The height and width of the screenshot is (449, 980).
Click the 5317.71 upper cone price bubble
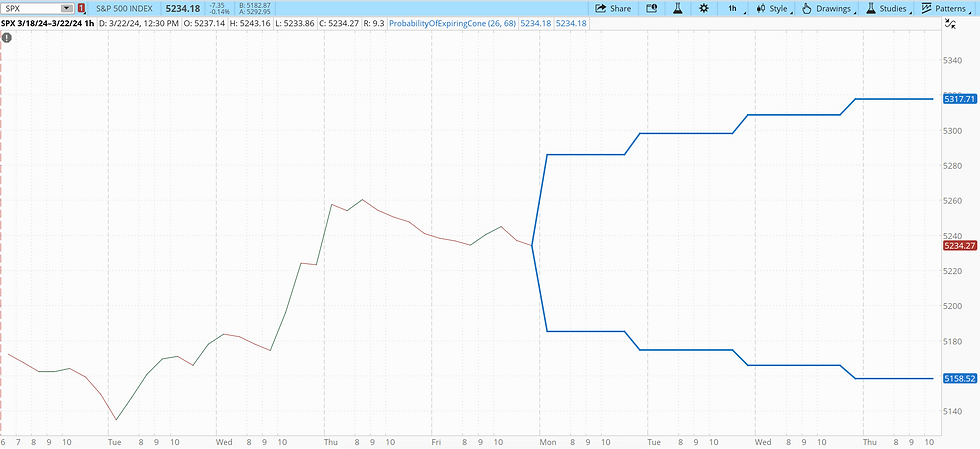(x=959, y=99)
